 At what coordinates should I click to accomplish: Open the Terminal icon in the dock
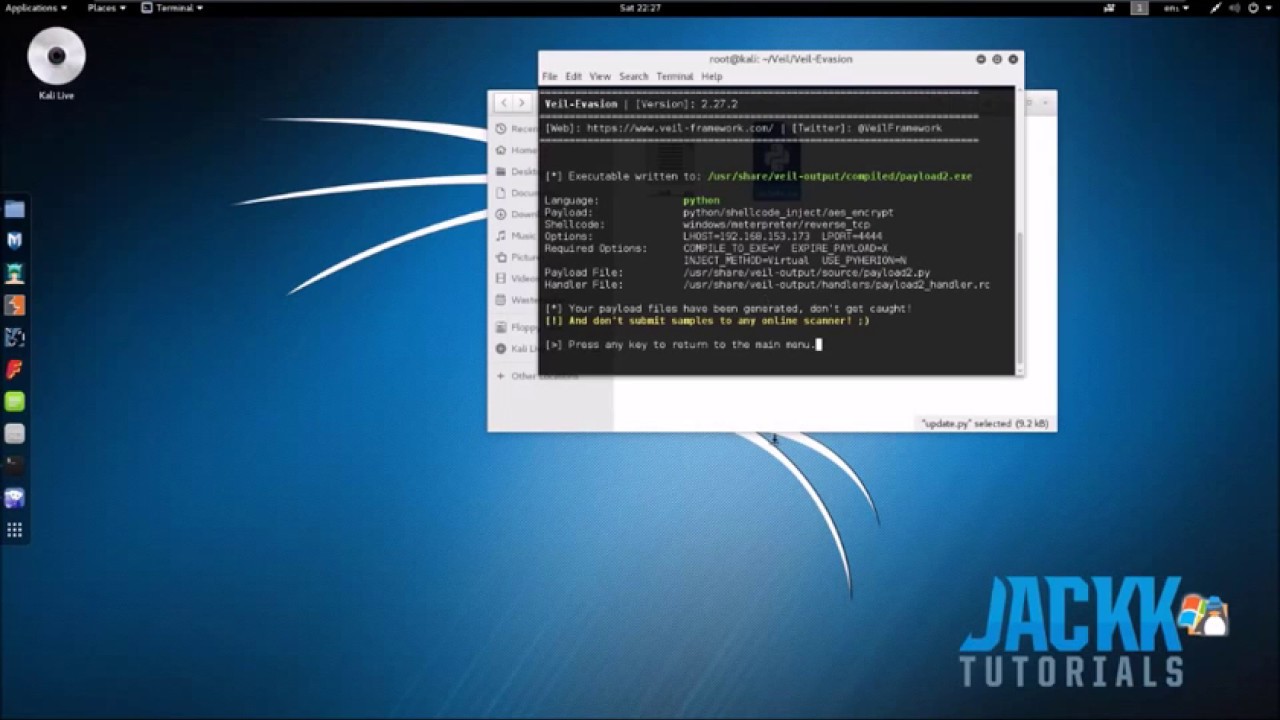(14, 465)
